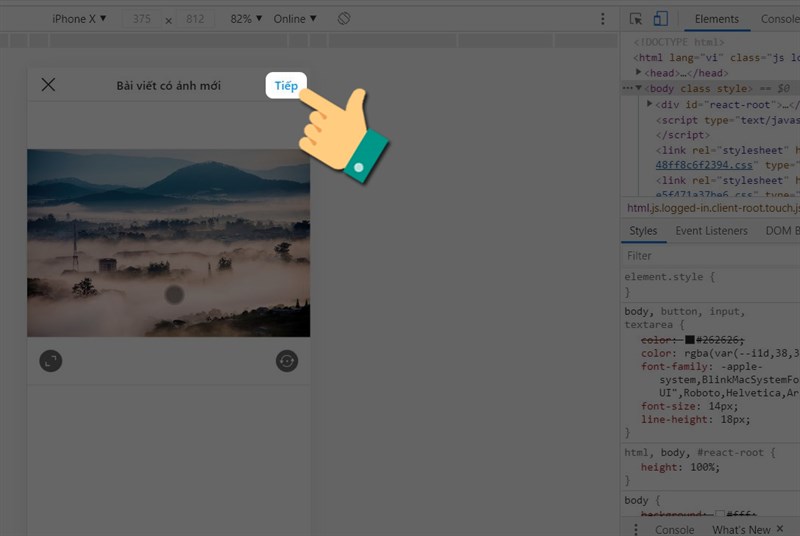Open the device toolbar three-dot menu
Image resolution: width=800 pixels, height=536 pixels.
[x=602, y=19]
